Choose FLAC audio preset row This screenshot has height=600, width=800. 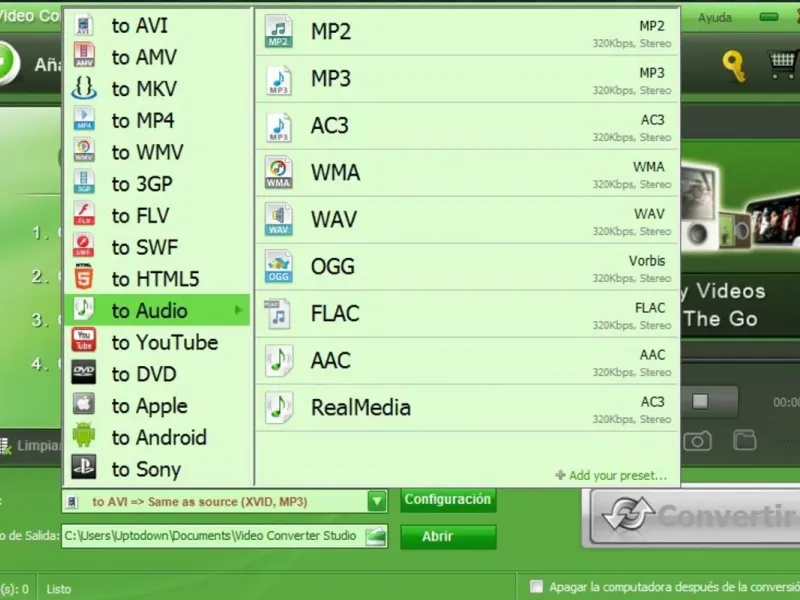[x=467, y=314]
